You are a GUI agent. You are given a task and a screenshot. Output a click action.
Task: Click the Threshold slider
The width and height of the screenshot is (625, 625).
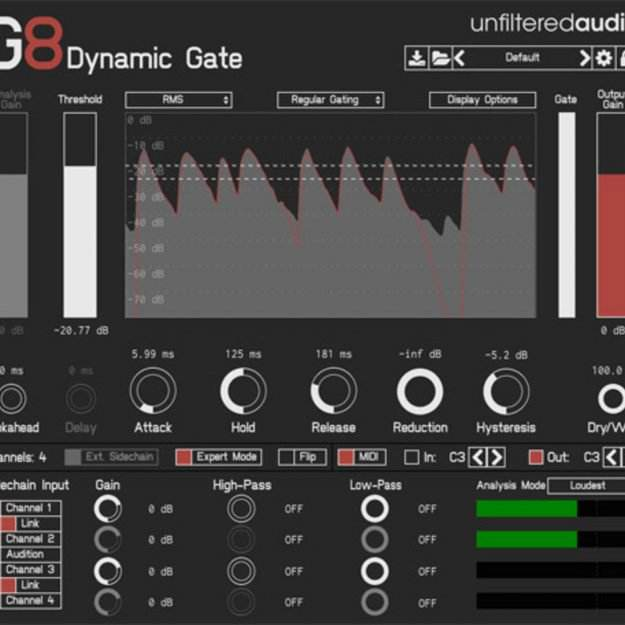click(80, 215)
